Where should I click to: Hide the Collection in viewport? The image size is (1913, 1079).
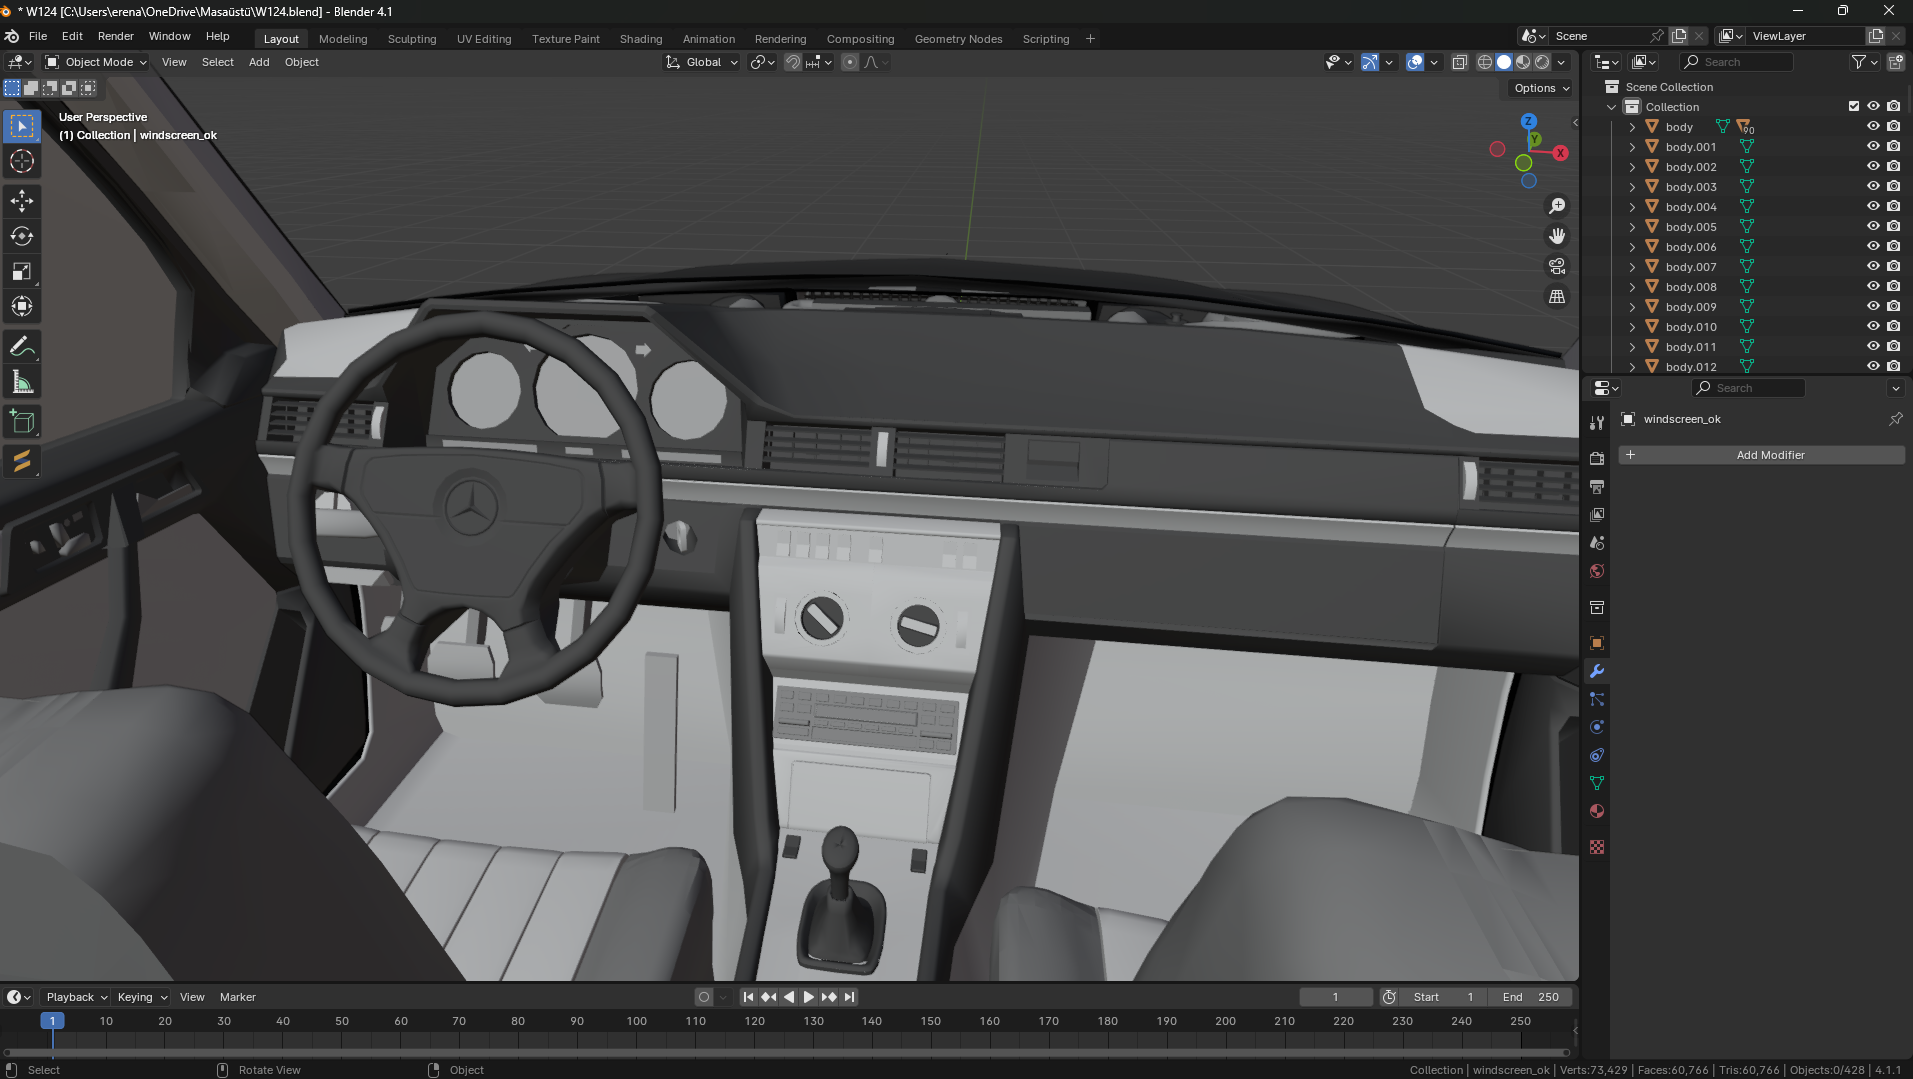point(1873,107)
